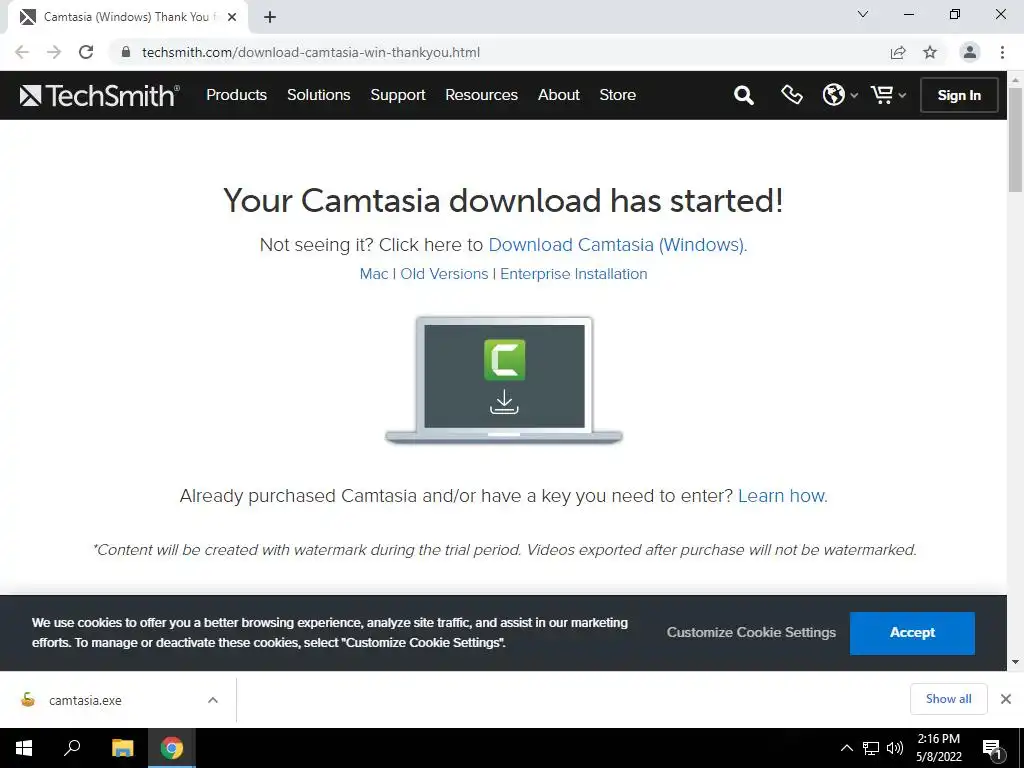Screen dimensions: 1024x768
Task: Click the Learn how link
Action: tap(782, 496)
